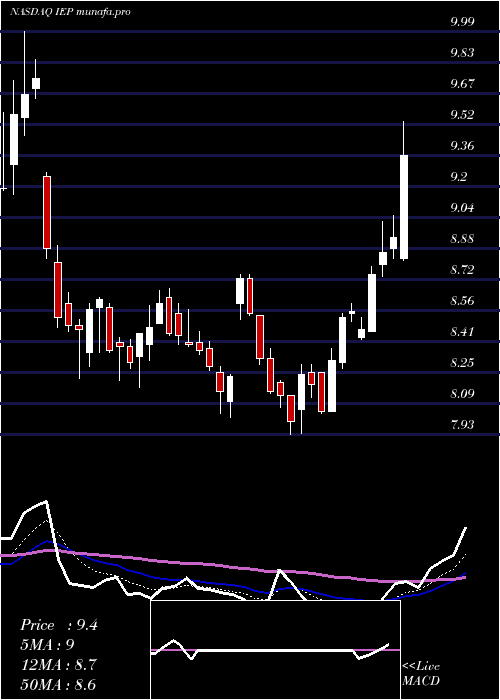Image resolution: width=500 pixels, height=700 pixels.
Task: Click the 8.56 price axis label
Action: click(x=462, y=300)
